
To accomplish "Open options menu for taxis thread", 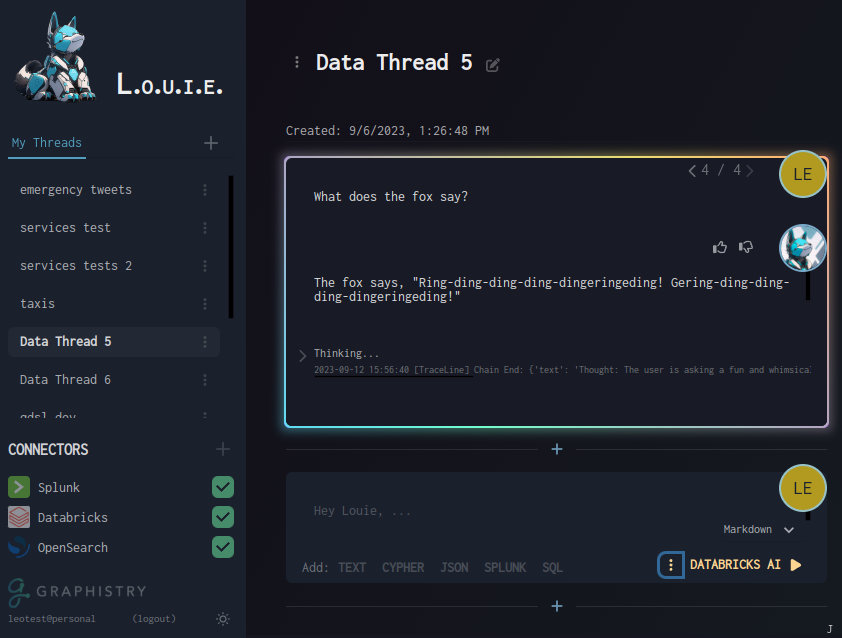I will (205, 304).
